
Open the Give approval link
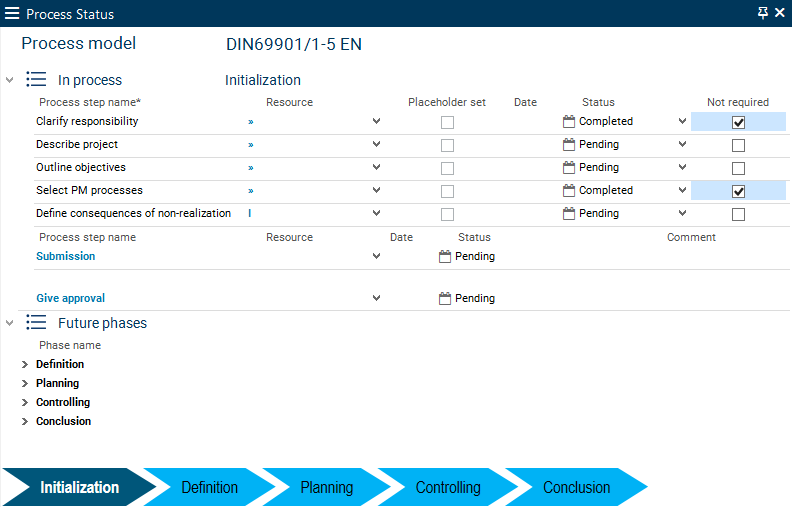click(70, 298)
